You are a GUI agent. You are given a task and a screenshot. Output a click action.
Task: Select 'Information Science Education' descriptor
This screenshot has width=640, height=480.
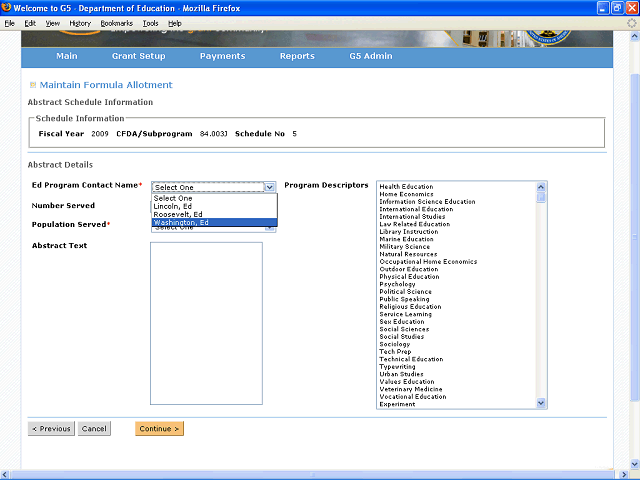click(427, 202)
